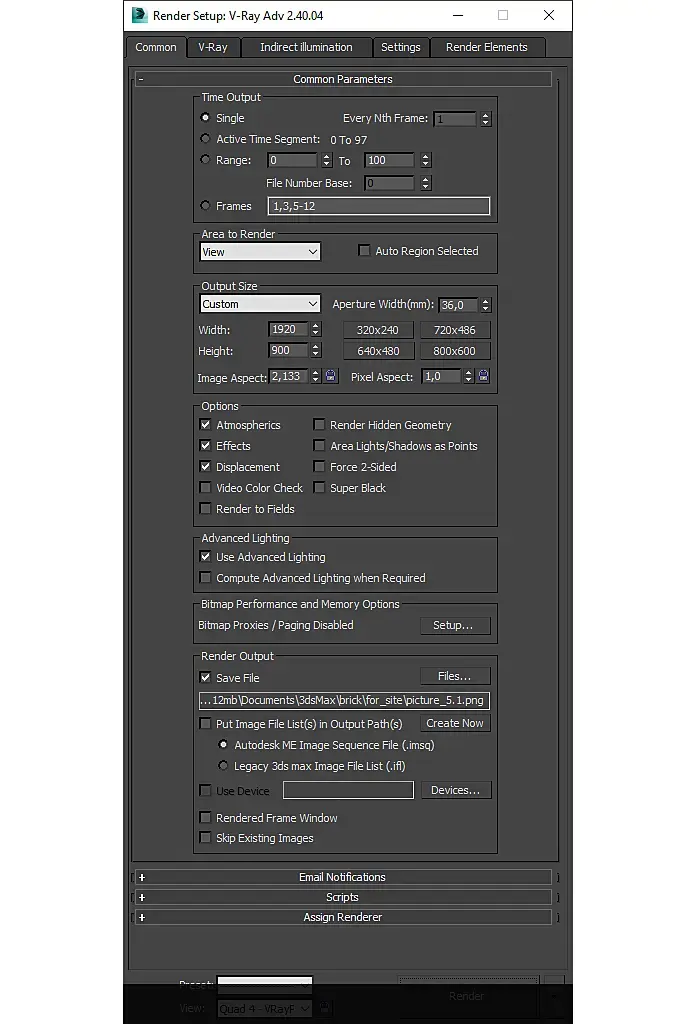Select Legacy 3ds max Image File List
This screenshot has height=1024, width=696.
pyautogui.click(x=223, y=765)
